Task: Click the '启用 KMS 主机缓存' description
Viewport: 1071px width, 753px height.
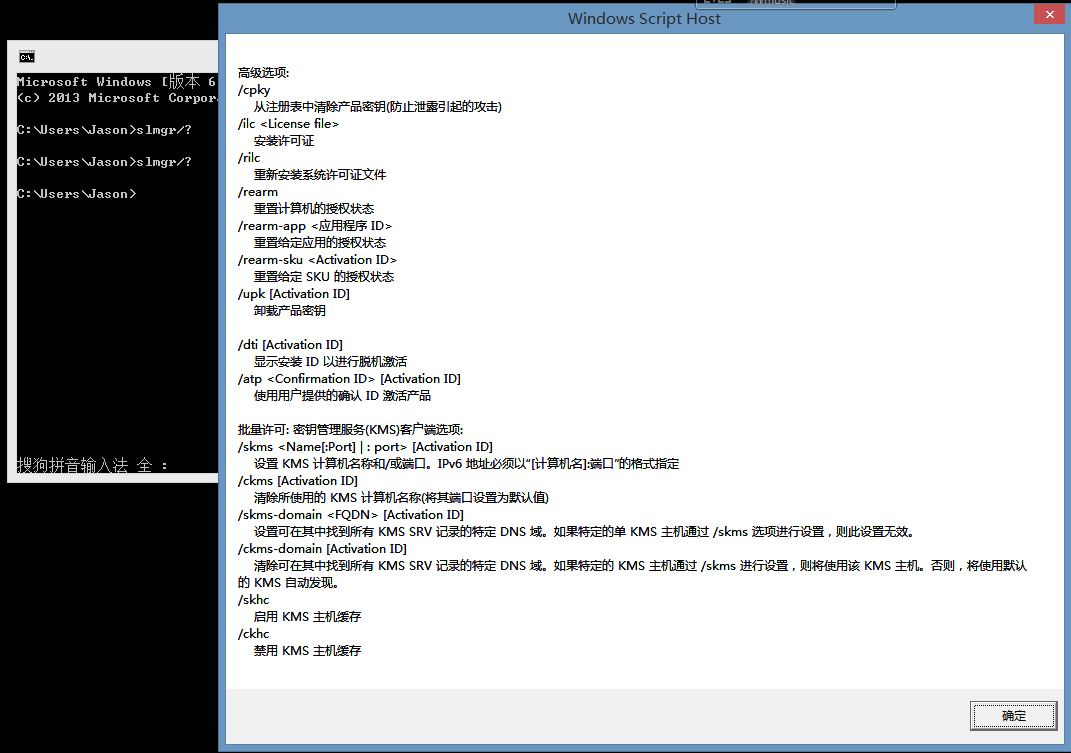Action: tap(307, 617)
